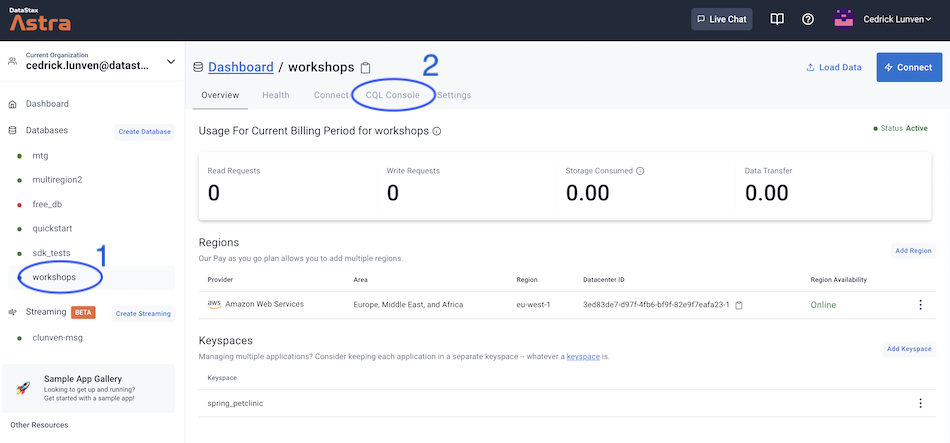Click the Amazon Web Services logo
Image resolution: width=950 pixels, height=443 pixels.
tap(214, 304)
